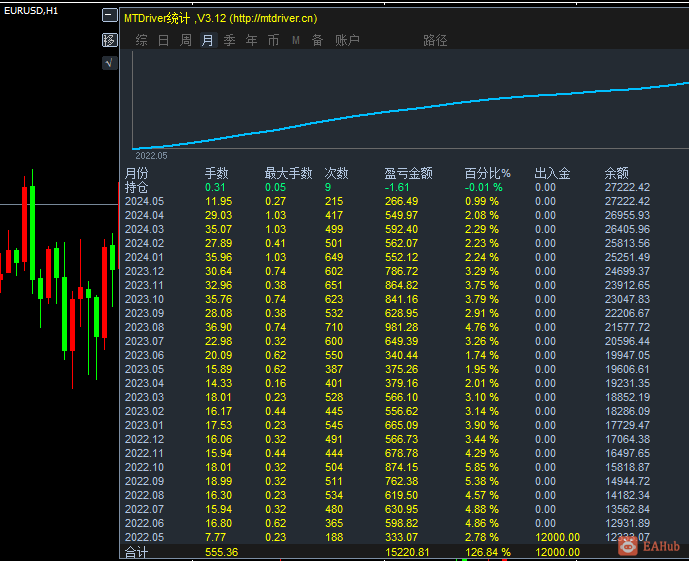Collapse the MTDriver panel with minus icon
Image resolution: width=689 pixels, height=561 pixels.
coord(109,15)
